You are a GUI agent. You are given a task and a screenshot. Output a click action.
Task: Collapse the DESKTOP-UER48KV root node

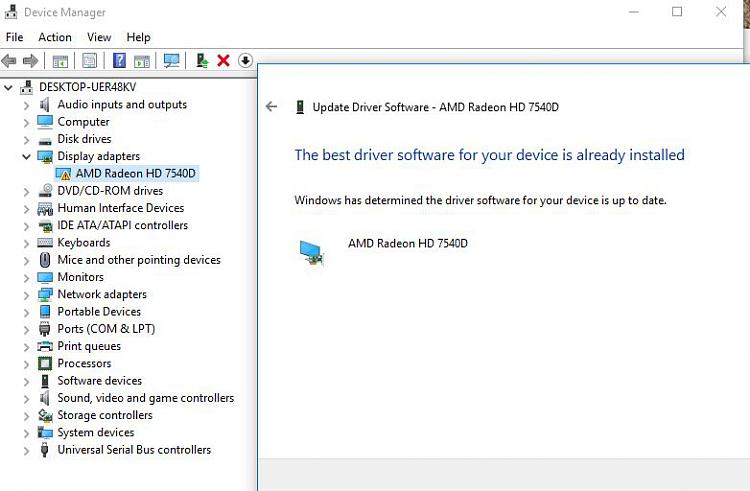pos(8,87)
